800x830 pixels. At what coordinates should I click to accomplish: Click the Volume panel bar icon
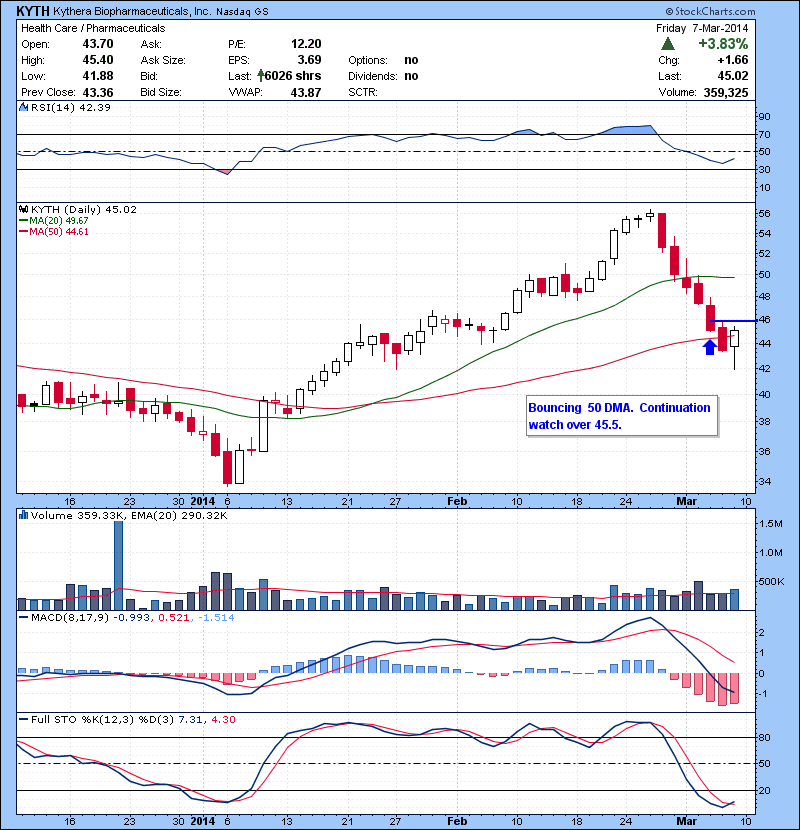[23, 515]
